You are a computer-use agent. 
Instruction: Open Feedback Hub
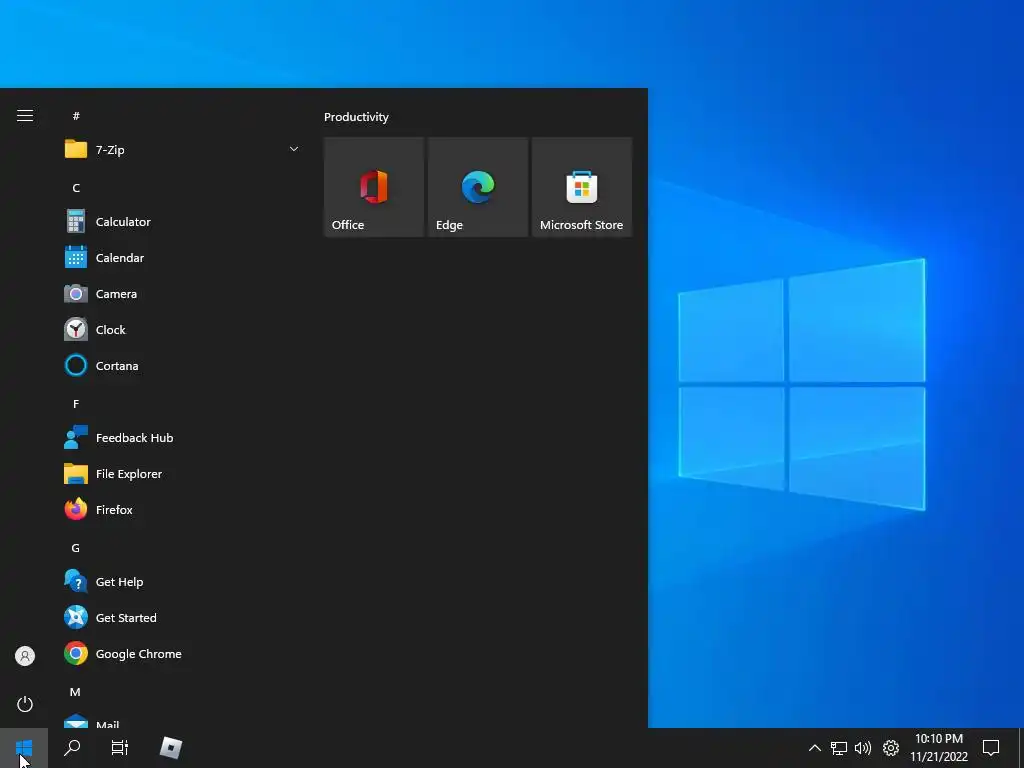point(183,438)
